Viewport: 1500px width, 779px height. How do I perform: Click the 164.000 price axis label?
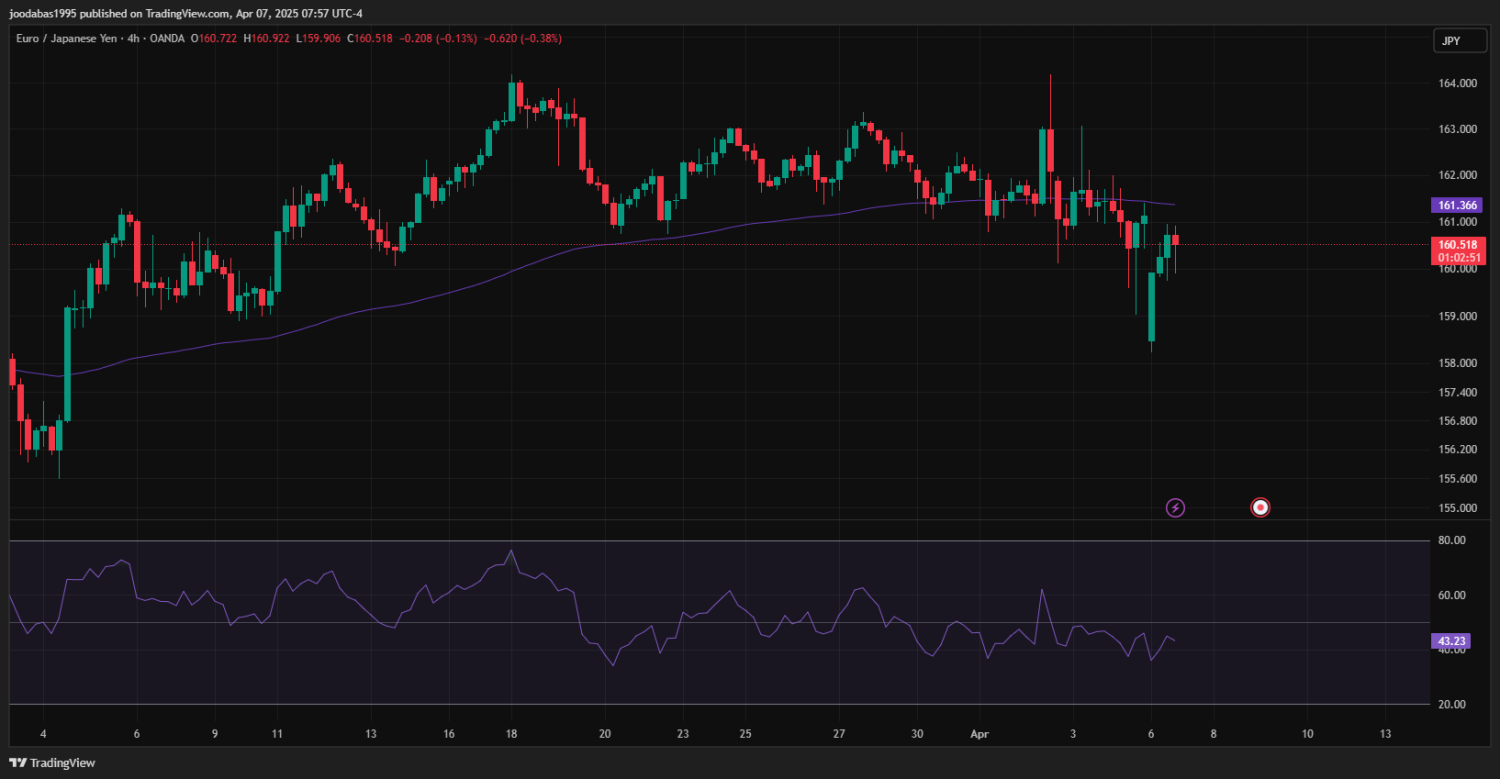pyautogui.click(x=1458, y=84)
